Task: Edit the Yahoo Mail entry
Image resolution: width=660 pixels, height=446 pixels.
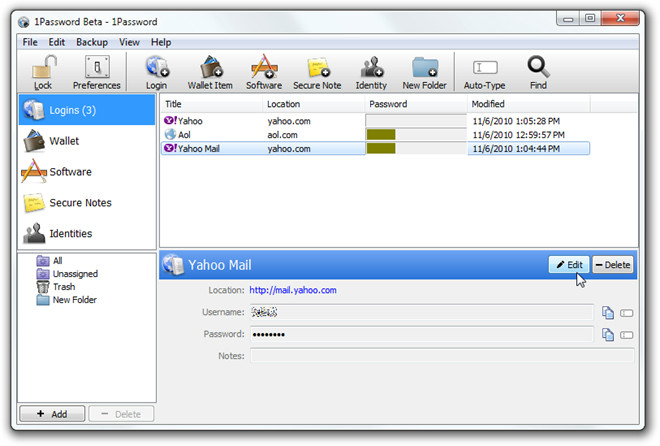Action: (569, 265)
